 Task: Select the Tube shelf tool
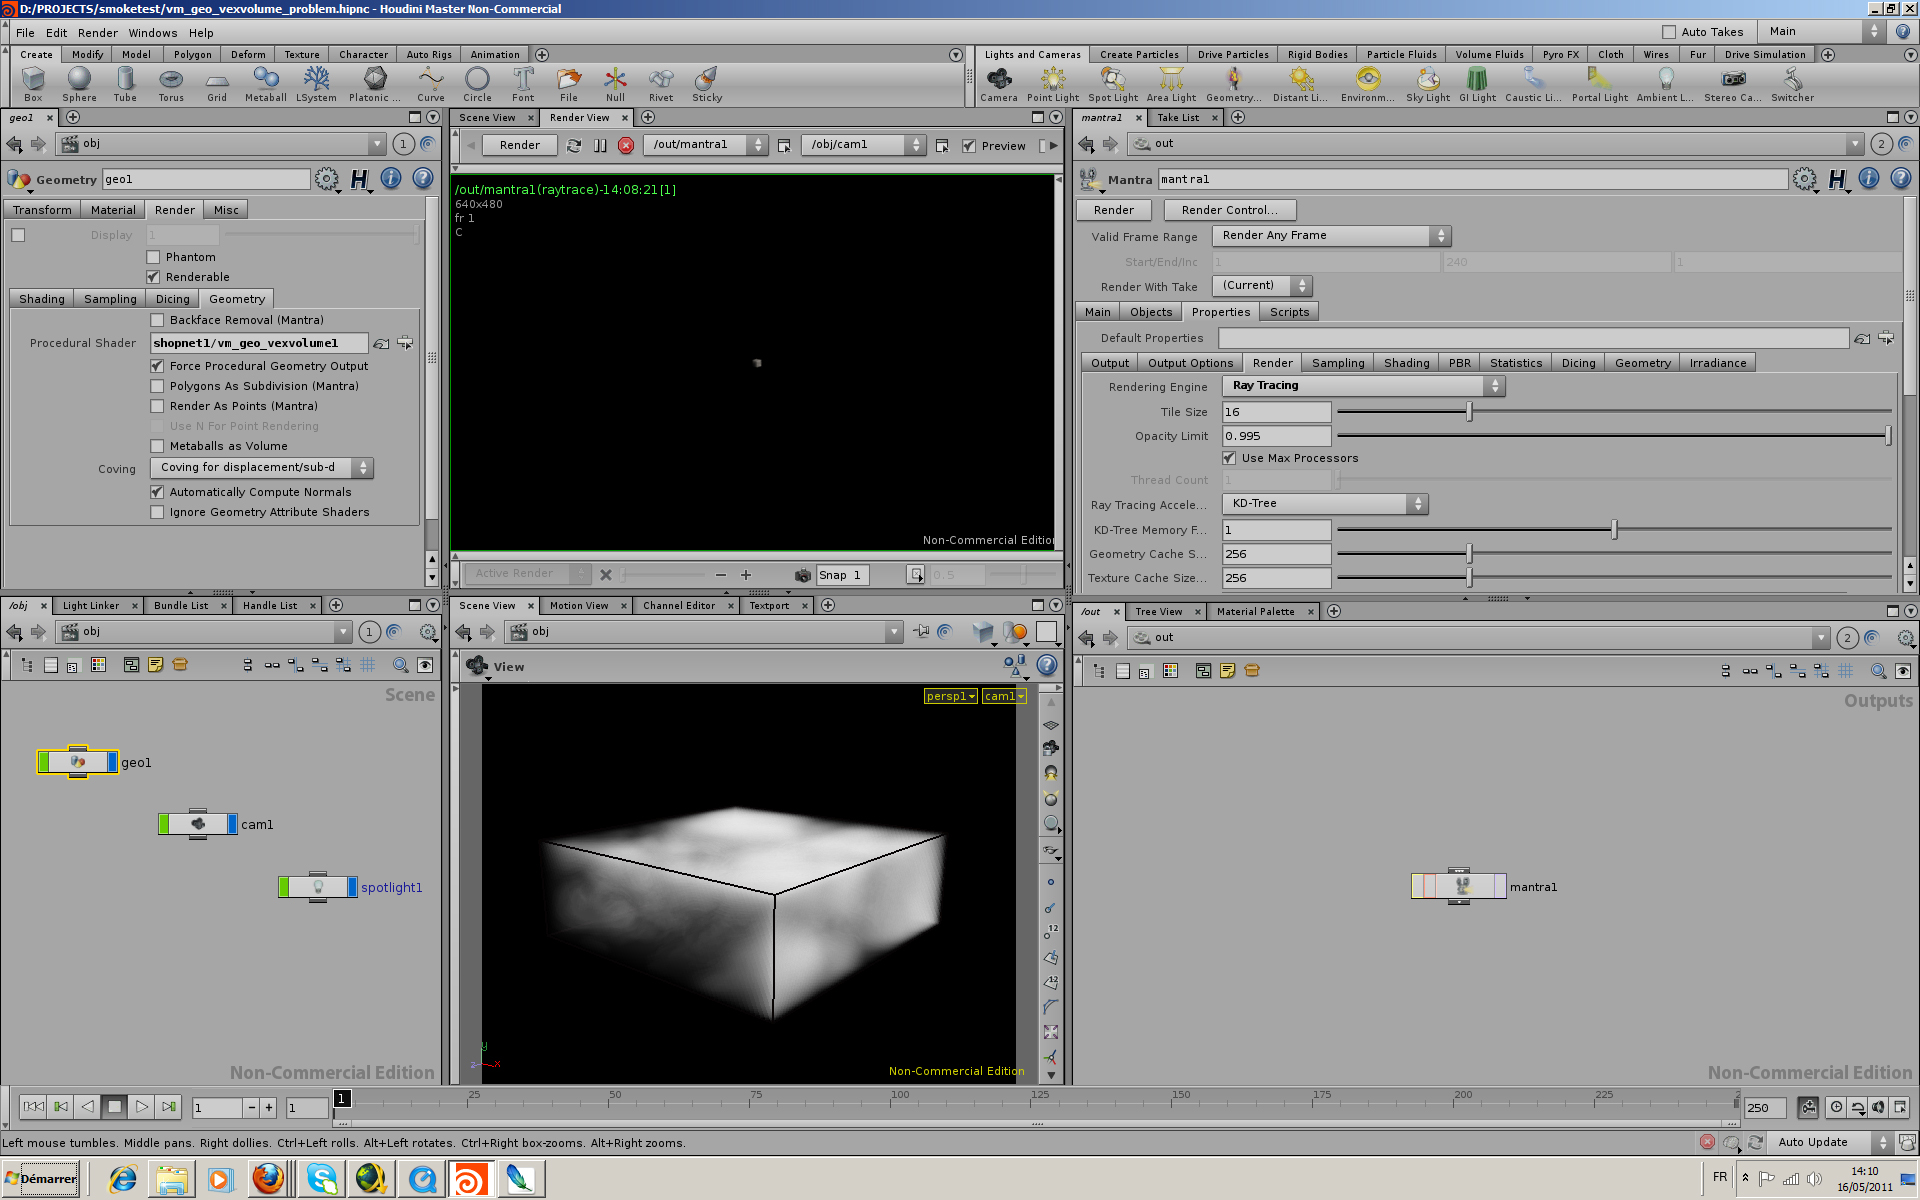tap(125, 84)
